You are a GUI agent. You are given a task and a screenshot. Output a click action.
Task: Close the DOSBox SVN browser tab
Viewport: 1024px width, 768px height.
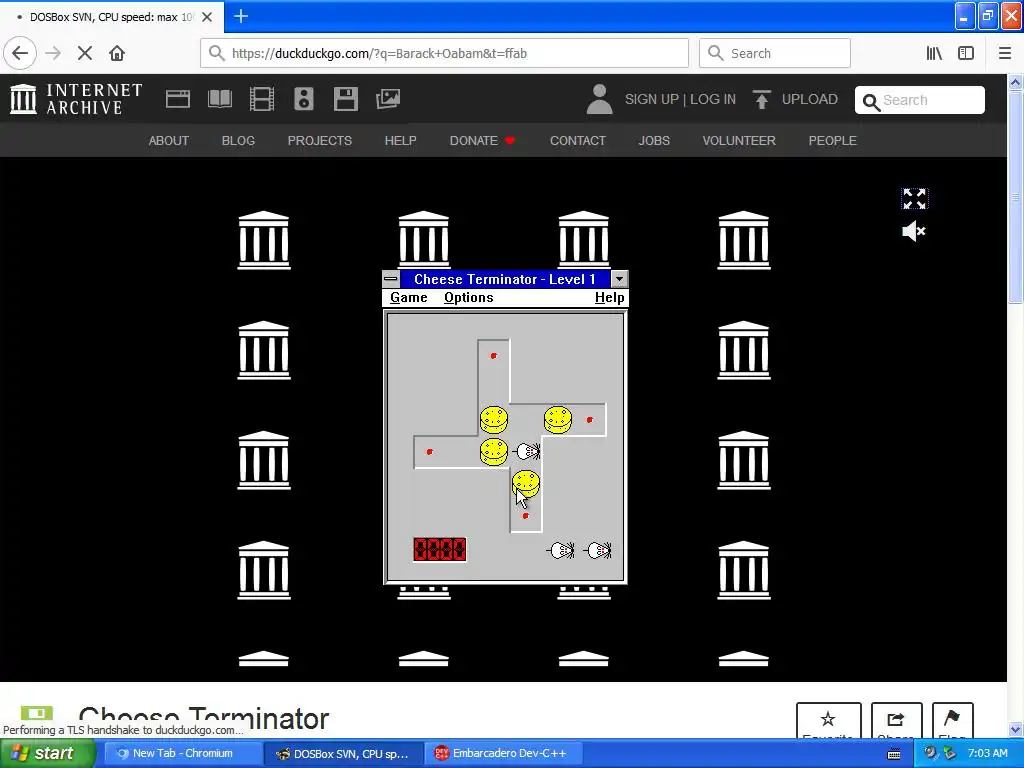point(206,17)
